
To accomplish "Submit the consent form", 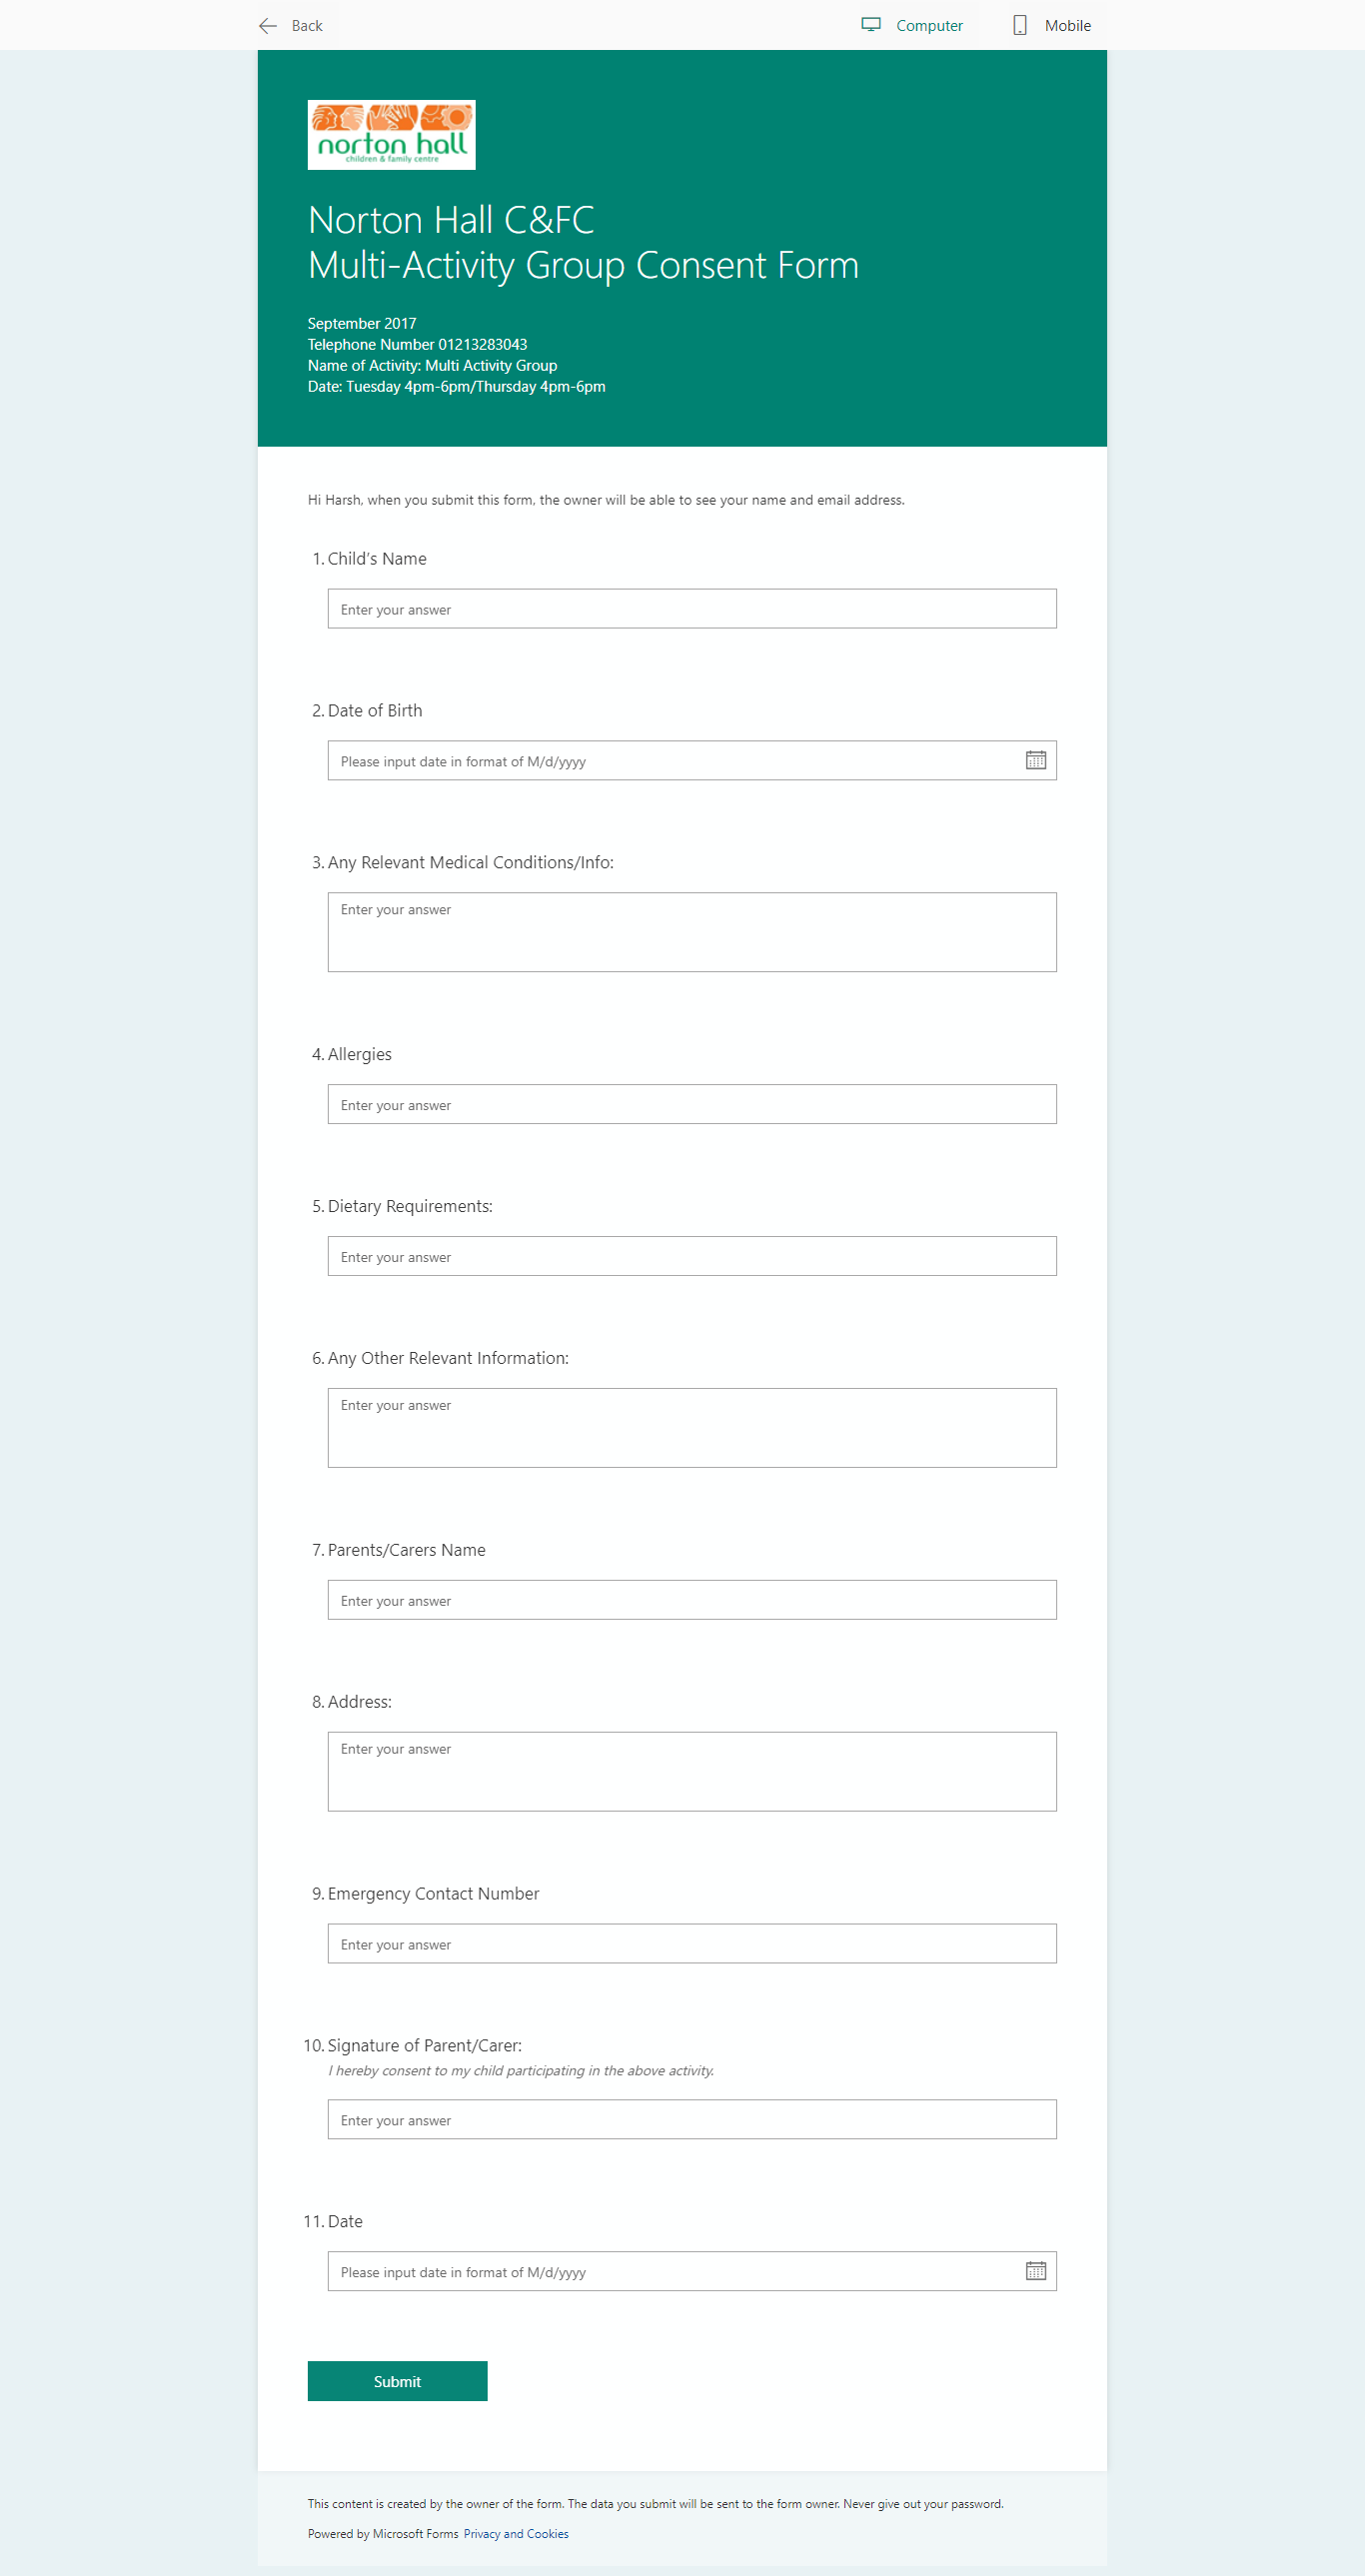I will (397, 2381).
